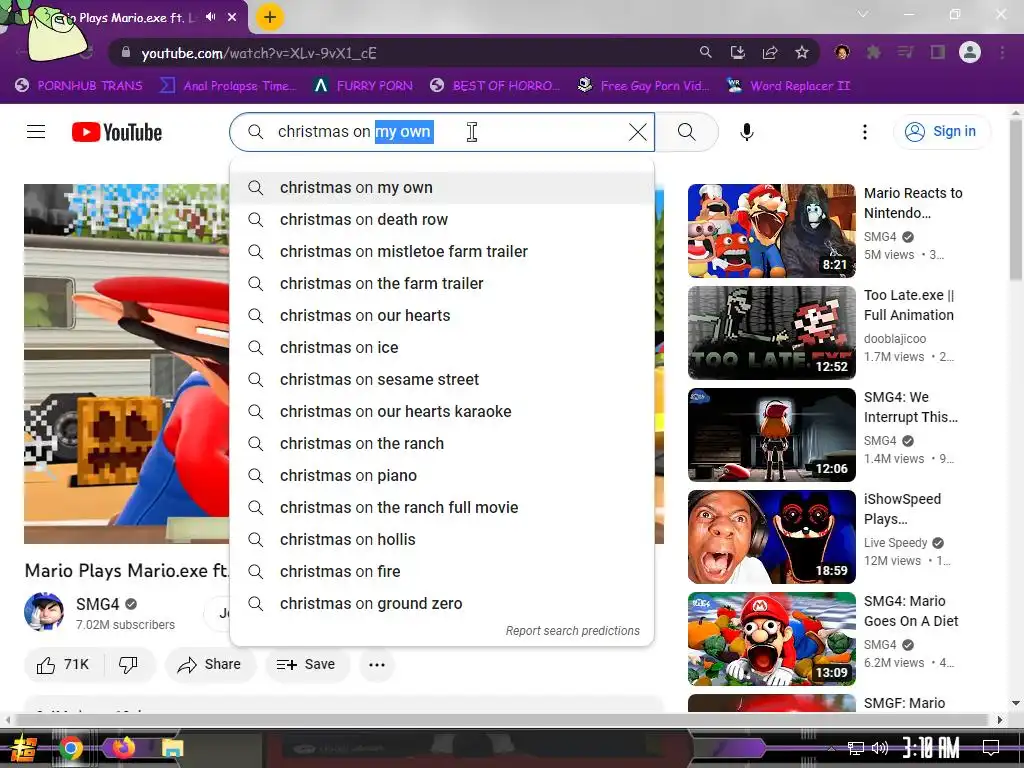The height and width of the screenshot is (768, 1024).
Task: Open more actions ellipsis under video
Action: [377, 665]
